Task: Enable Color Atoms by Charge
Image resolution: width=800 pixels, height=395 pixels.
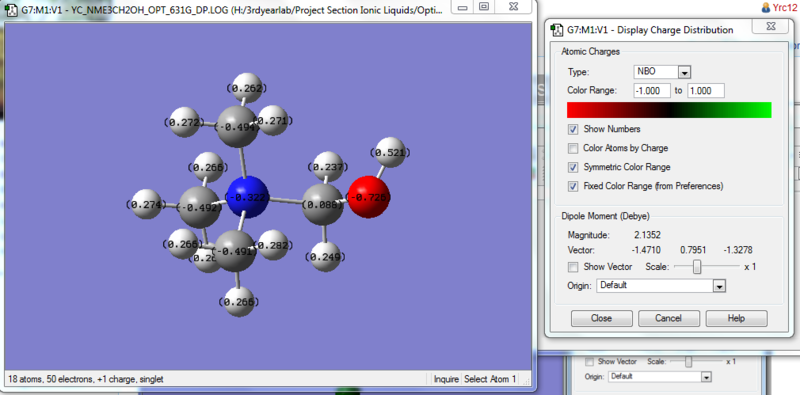Action: click(x=573, y=149)
